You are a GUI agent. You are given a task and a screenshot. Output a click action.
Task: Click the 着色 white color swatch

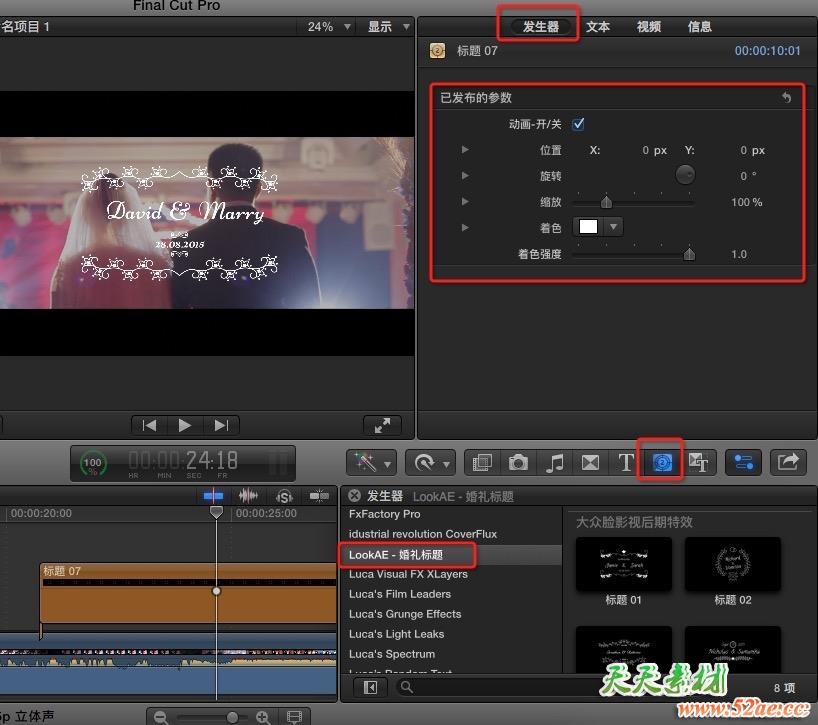tap(588, 227)
